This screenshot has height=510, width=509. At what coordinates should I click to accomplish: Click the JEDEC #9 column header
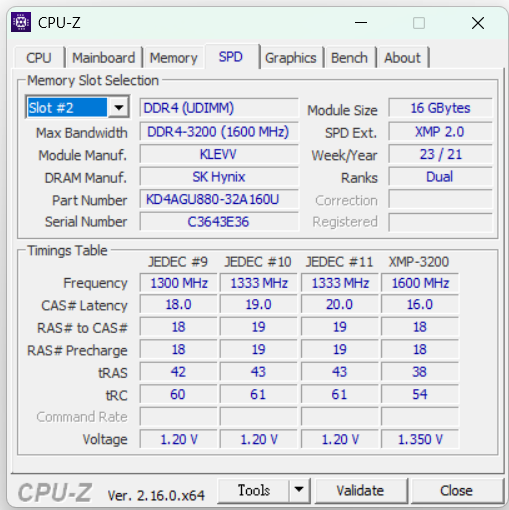coord(178,262)
